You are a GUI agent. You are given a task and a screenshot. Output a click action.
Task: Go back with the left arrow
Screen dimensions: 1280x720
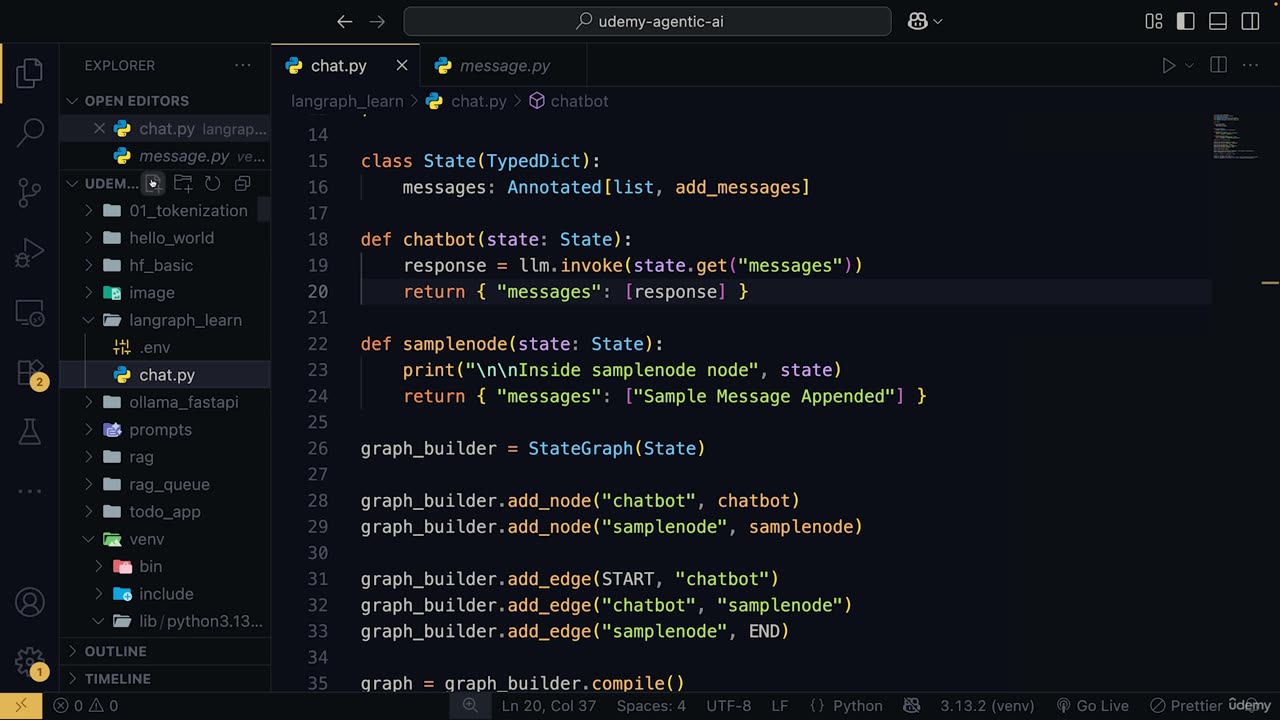pyautogui.click(x=345, y=21)
